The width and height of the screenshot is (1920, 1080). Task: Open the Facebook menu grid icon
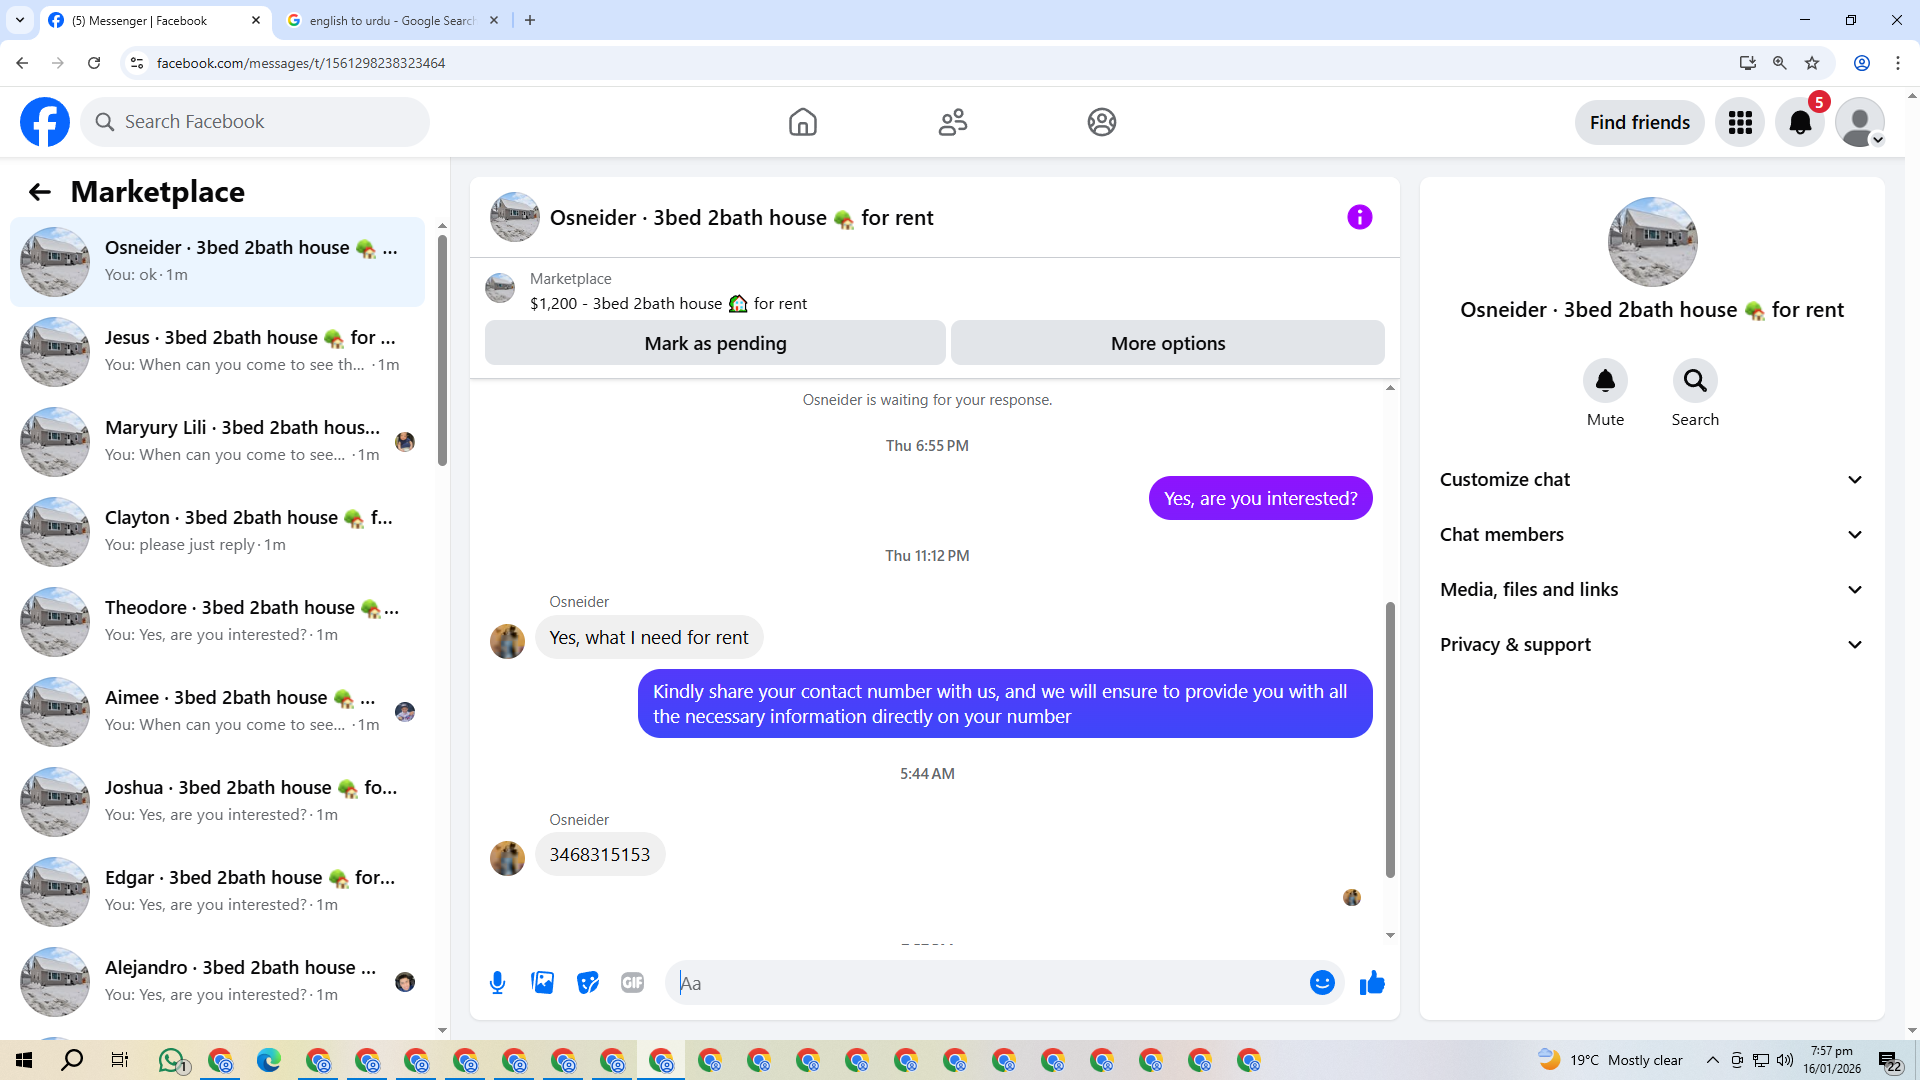pyautogui.click(x=1740, y=122)
